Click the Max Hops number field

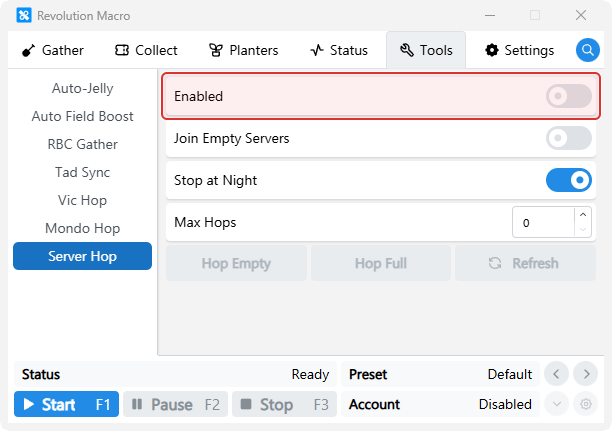543,222
